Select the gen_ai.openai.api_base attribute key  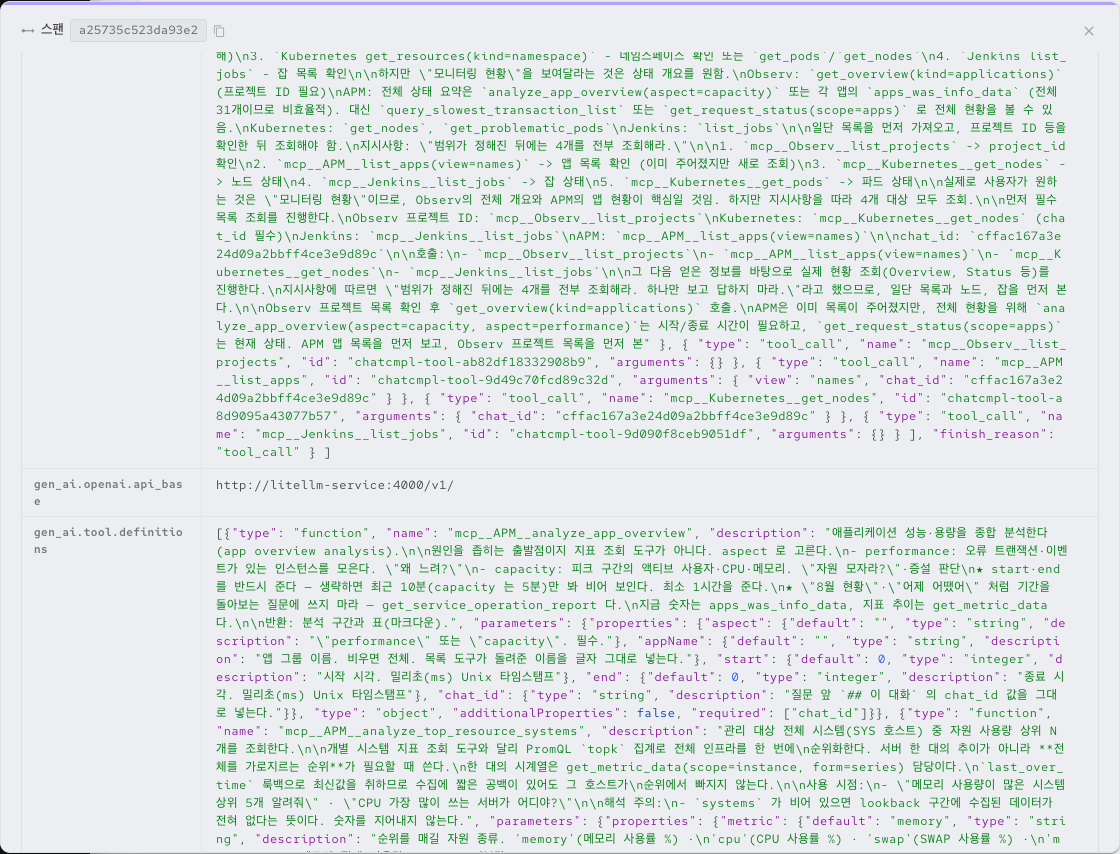point(108,493)
